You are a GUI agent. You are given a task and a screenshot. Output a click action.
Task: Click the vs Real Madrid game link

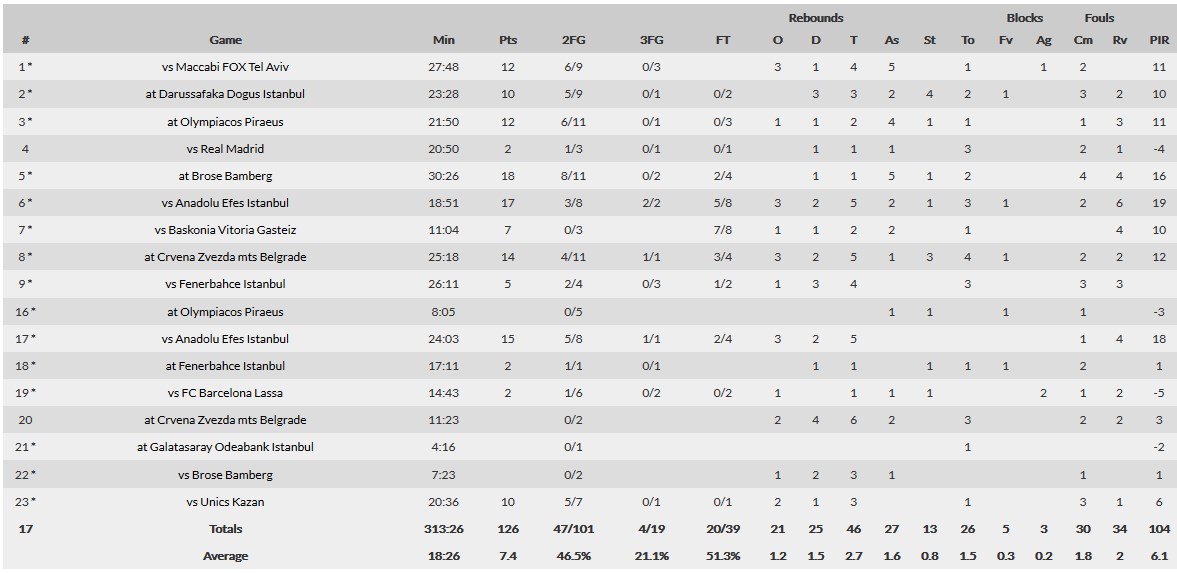[x=225, y=149]
